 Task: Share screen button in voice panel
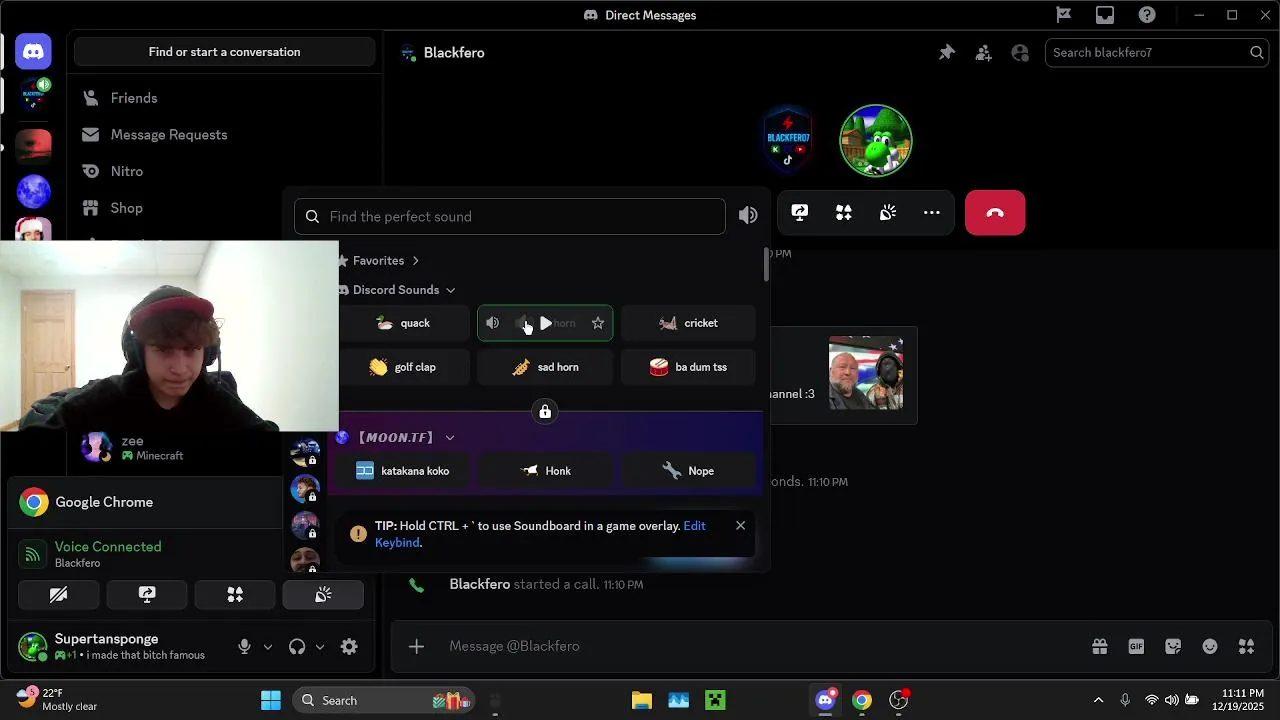tap(147, 594)
